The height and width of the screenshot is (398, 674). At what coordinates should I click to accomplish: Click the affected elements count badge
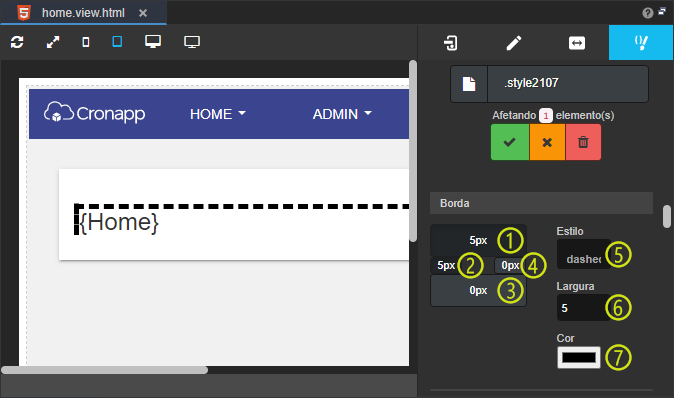546,116
